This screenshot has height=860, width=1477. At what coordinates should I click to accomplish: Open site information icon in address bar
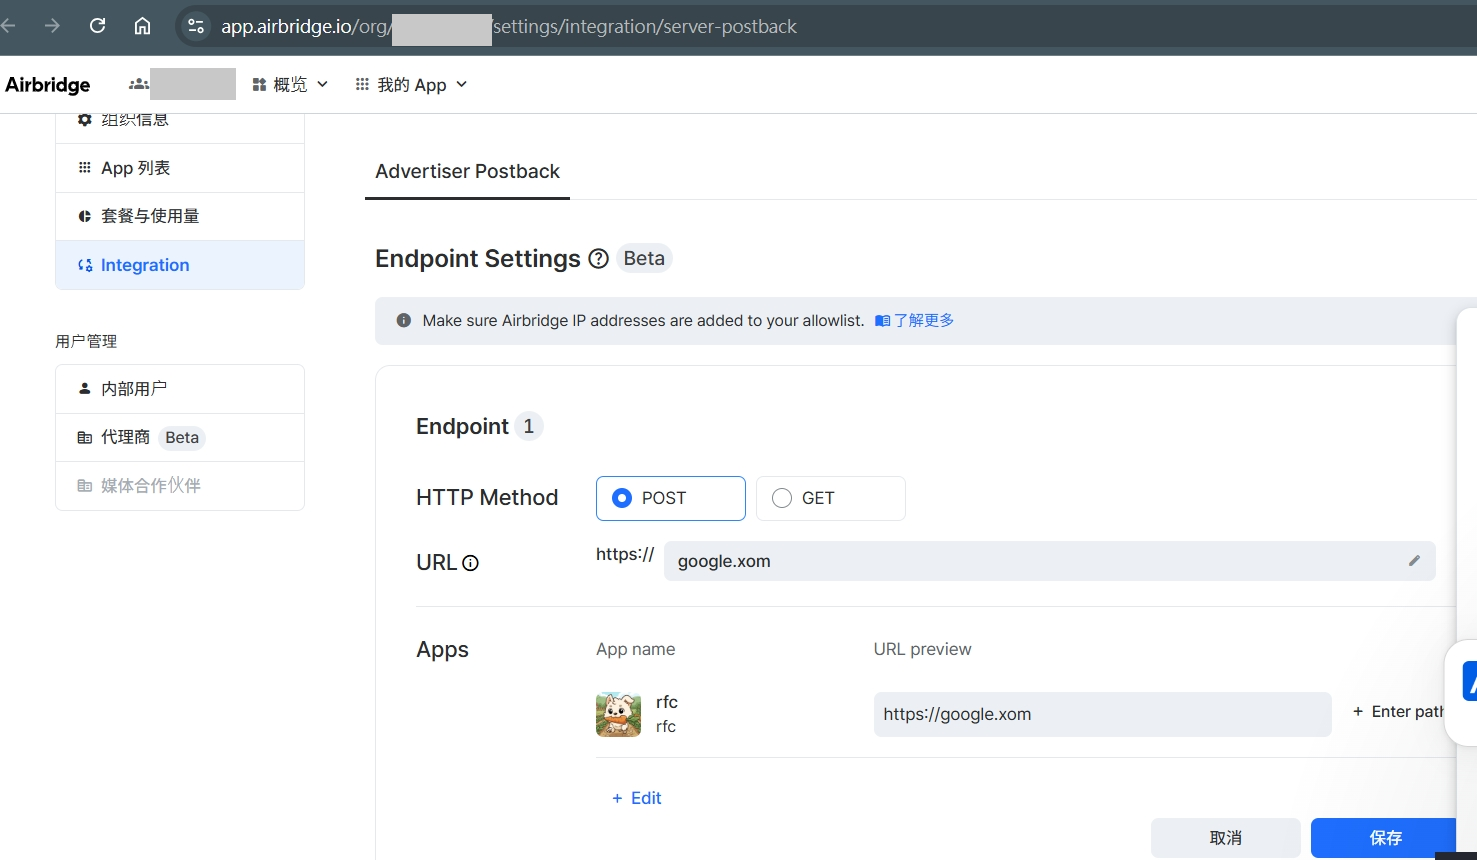196,26
